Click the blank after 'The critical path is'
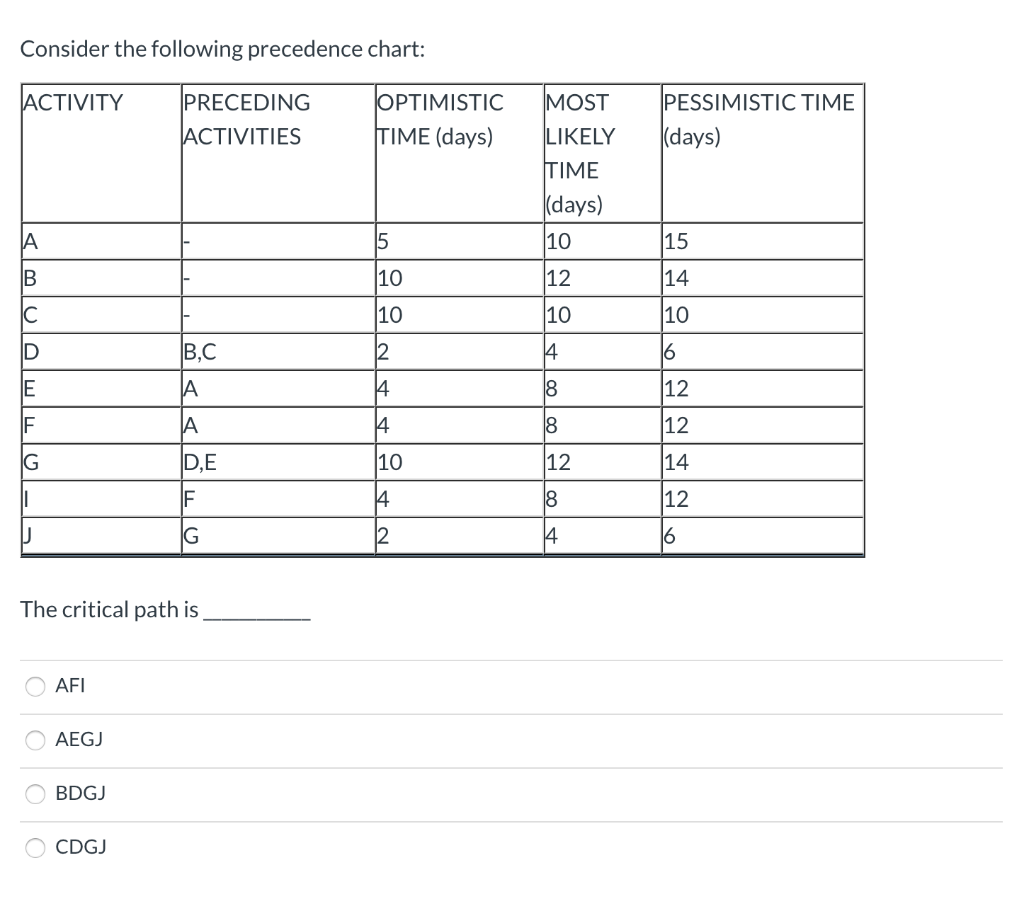 coord(256,614)
